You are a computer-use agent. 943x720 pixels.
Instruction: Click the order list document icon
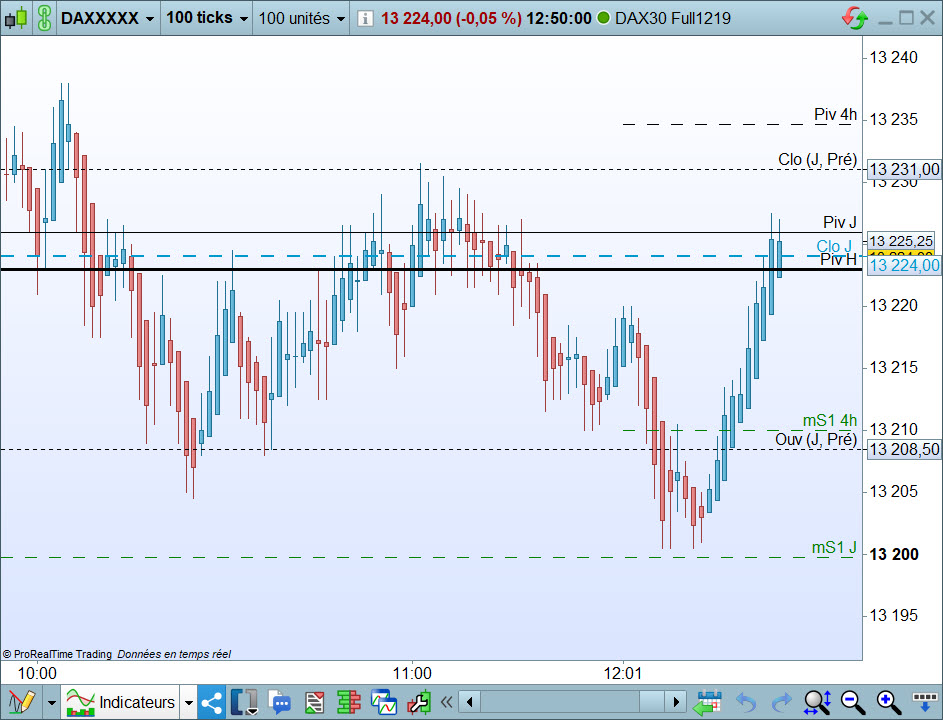(x=314, y=702)
